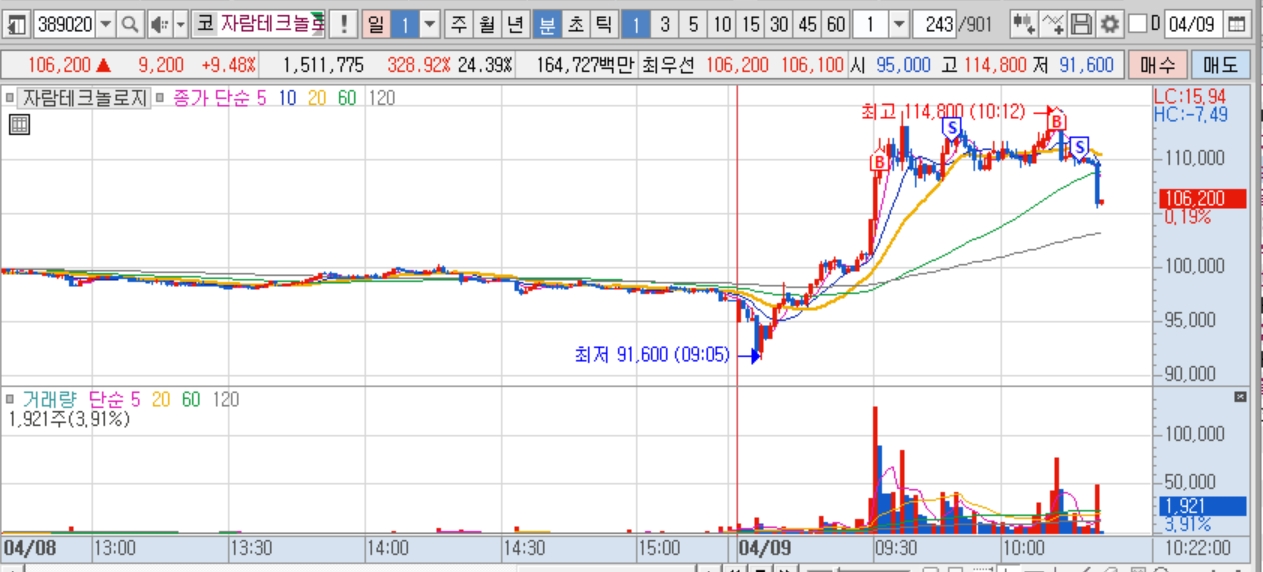Screen dimensions: 1263x572
Task: Click the 최고 114,800 (10:12) high label
Action: pyautogui.click(x=943, y=111)
